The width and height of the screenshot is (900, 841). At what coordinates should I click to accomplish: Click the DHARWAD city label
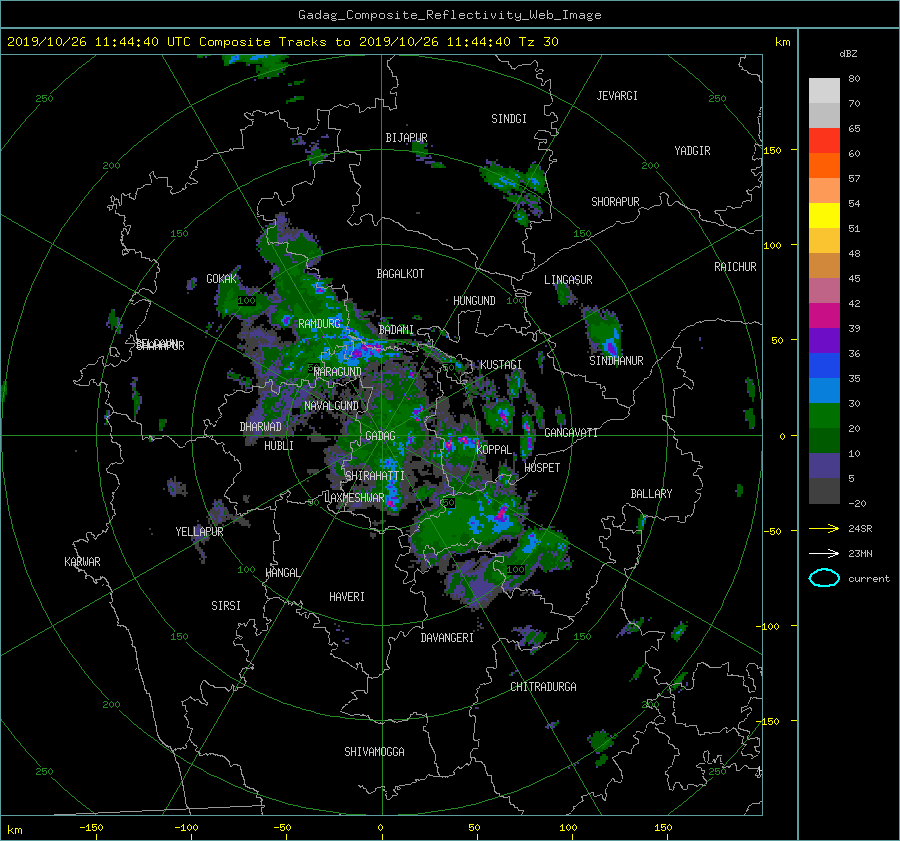pos(260,427)
